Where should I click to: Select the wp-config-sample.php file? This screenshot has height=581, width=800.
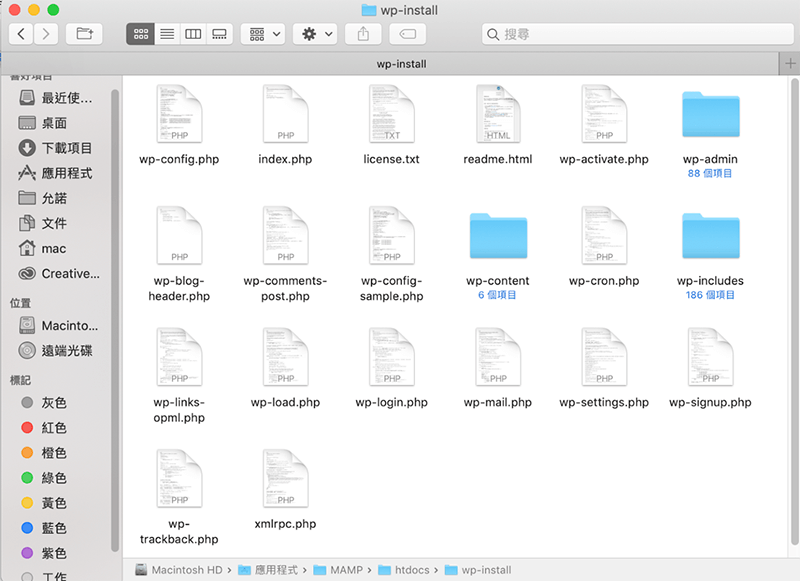click(x=391, y=254)
